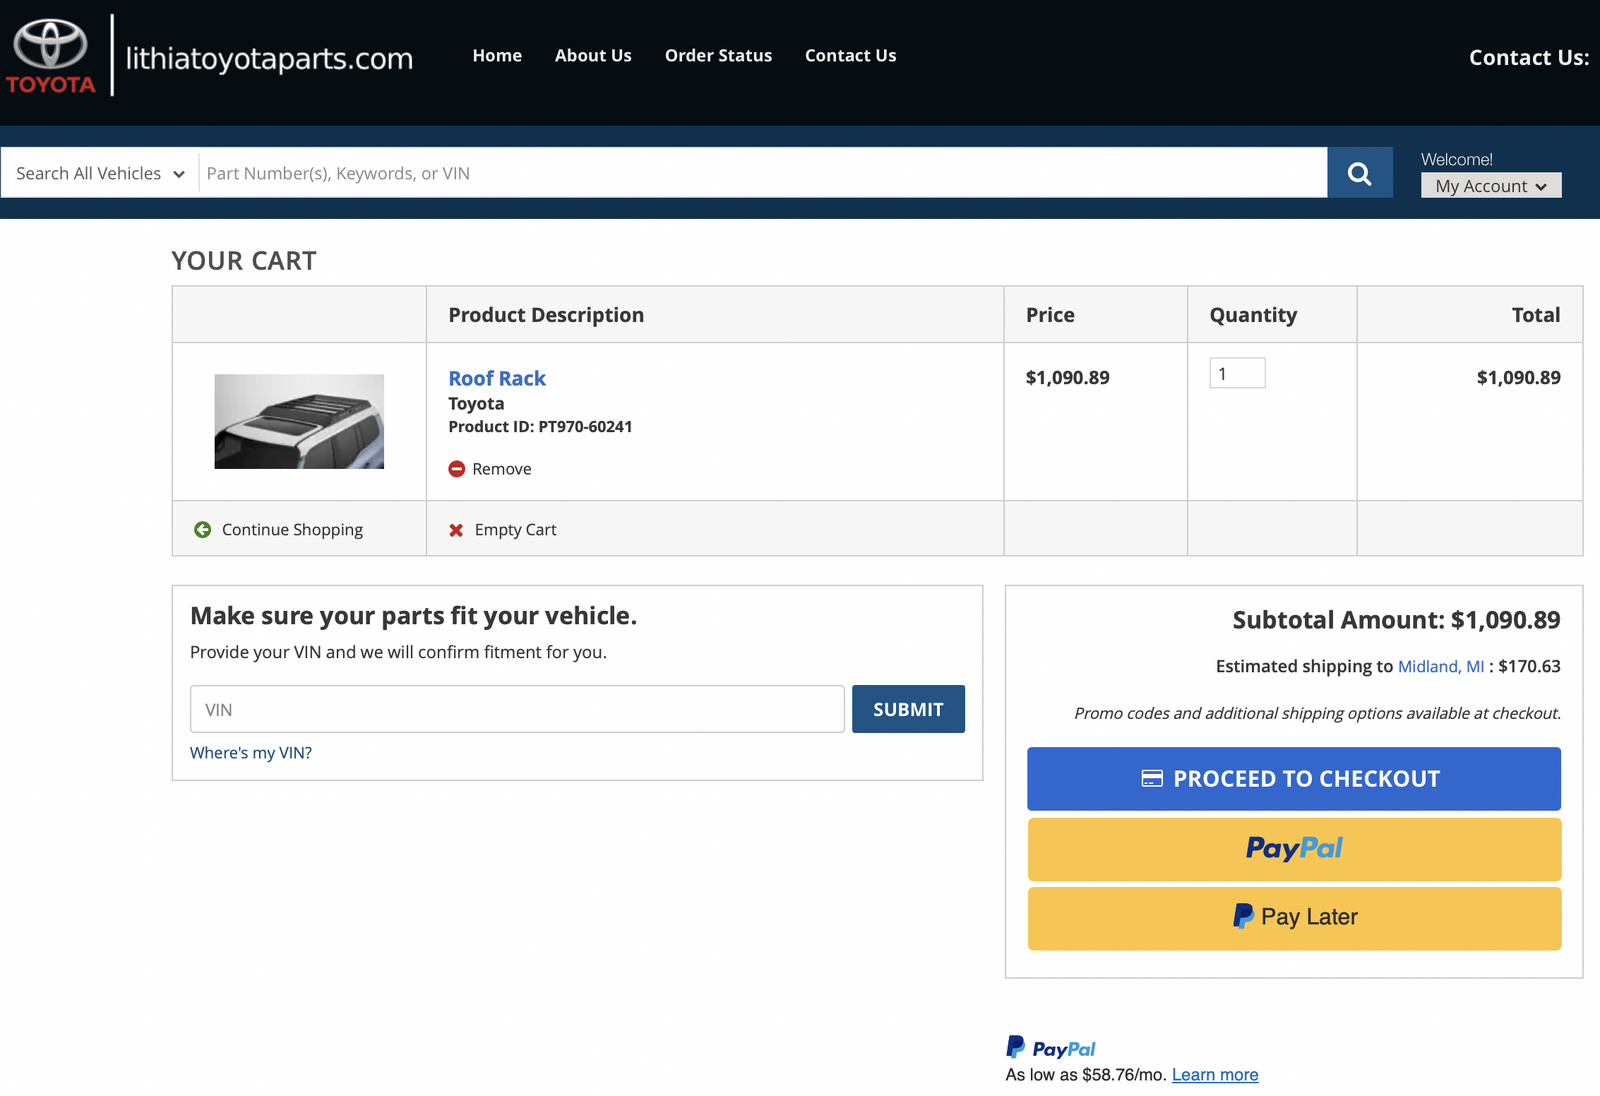Click the quantity input box
1600x1096 pixels.
coord(1237,373)
